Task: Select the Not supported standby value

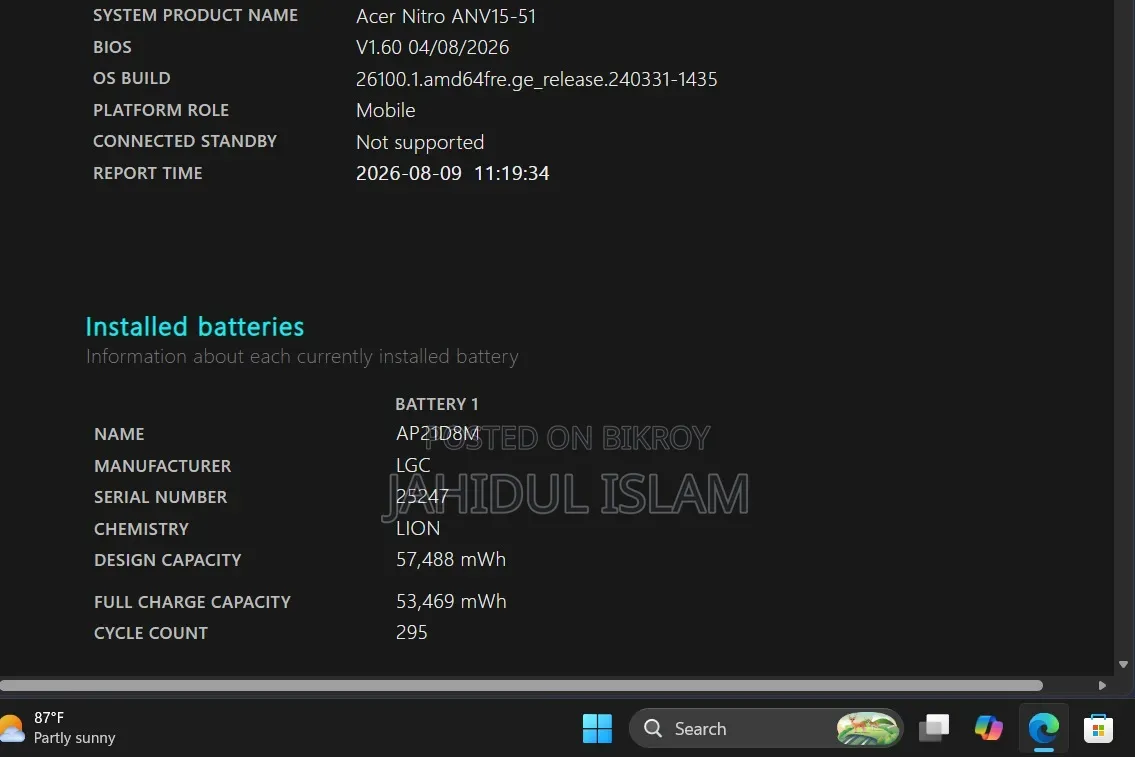Action: pyautogui.click(x=420, y=142)
